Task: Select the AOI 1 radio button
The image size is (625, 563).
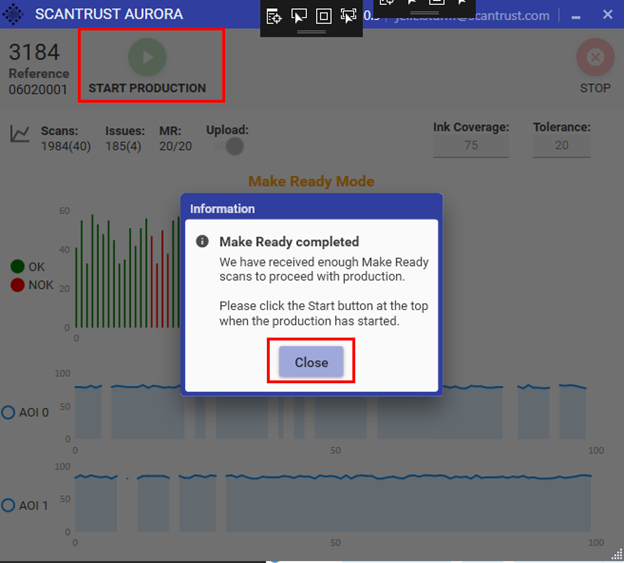Action: (8, 505)
